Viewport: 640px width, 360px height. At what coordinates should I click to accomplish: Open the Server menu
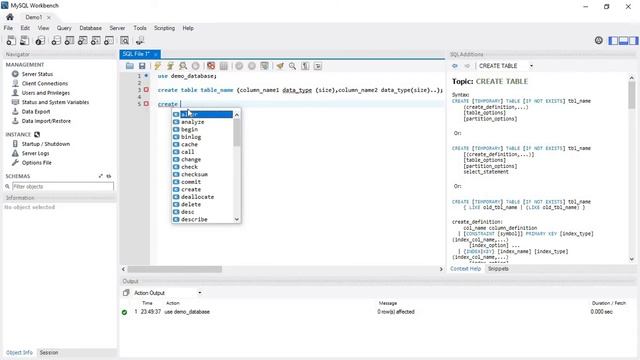tap(117, 28)
